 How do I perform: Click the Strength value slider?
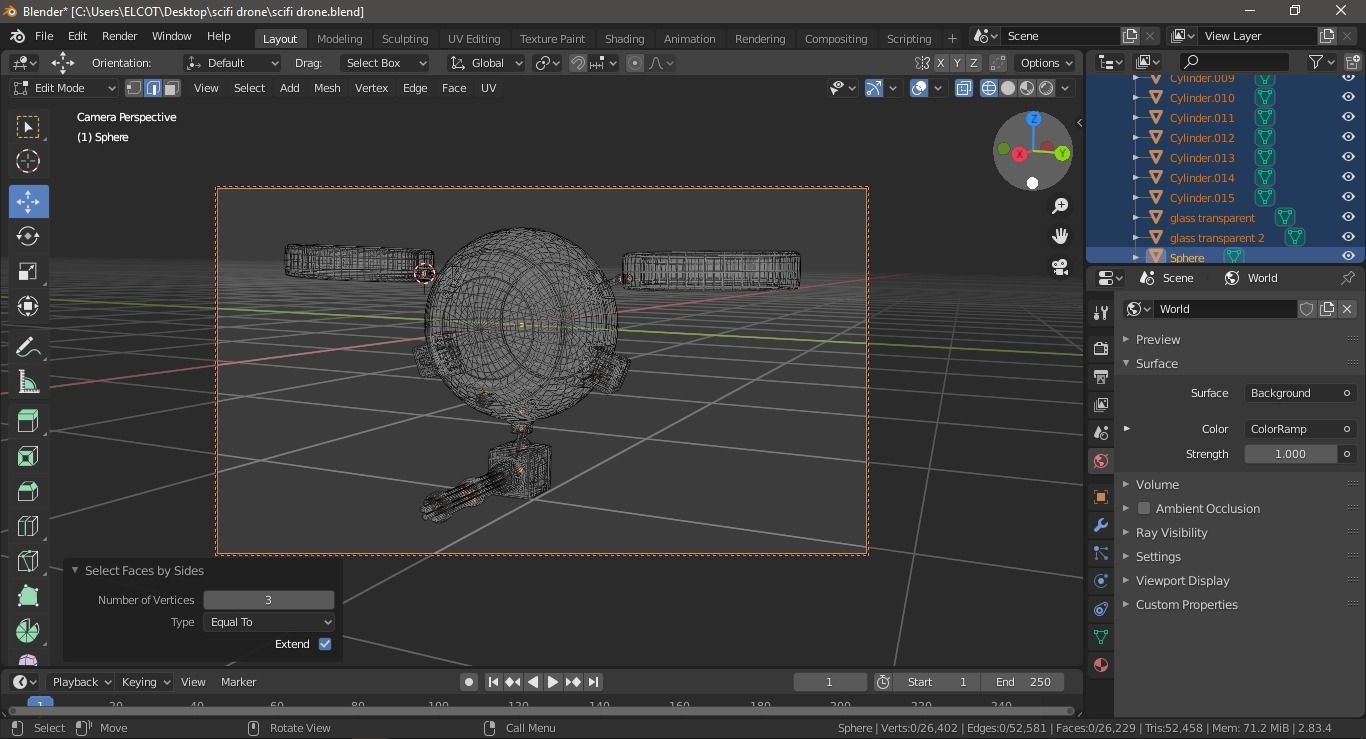1291,454
